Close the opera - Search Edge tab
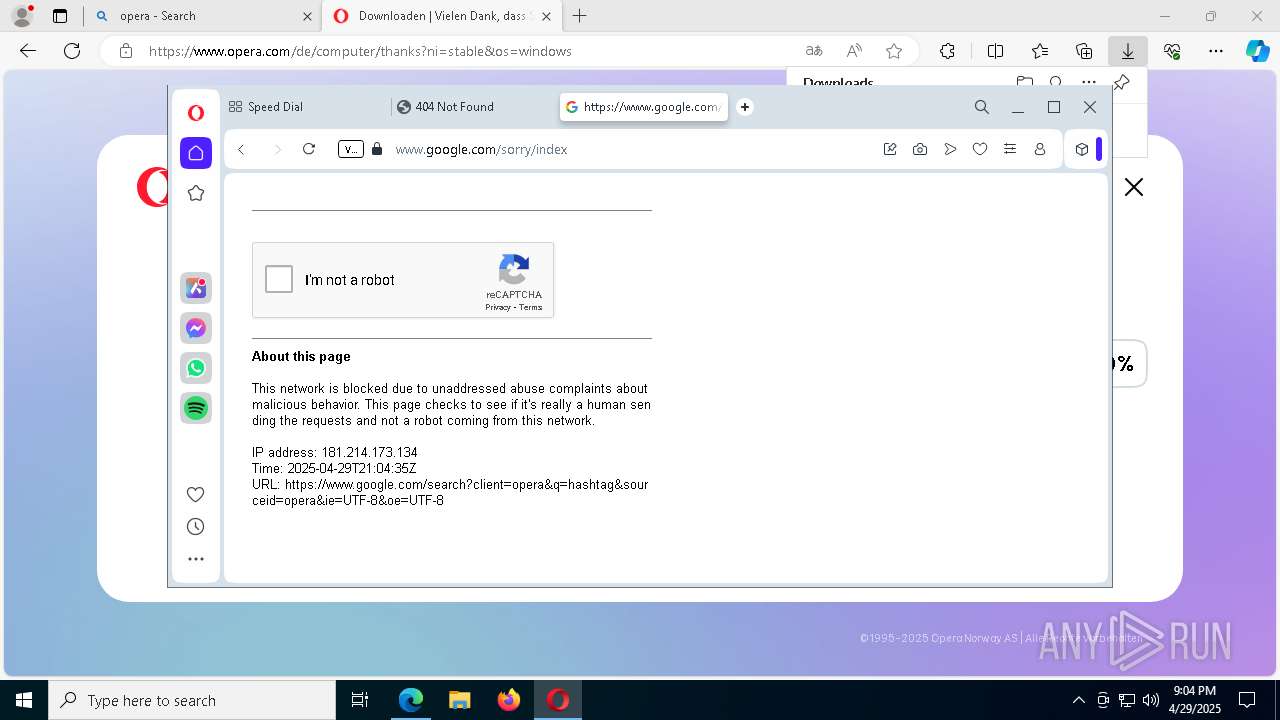Screen dimensions: 1280x720 (307, 16)
